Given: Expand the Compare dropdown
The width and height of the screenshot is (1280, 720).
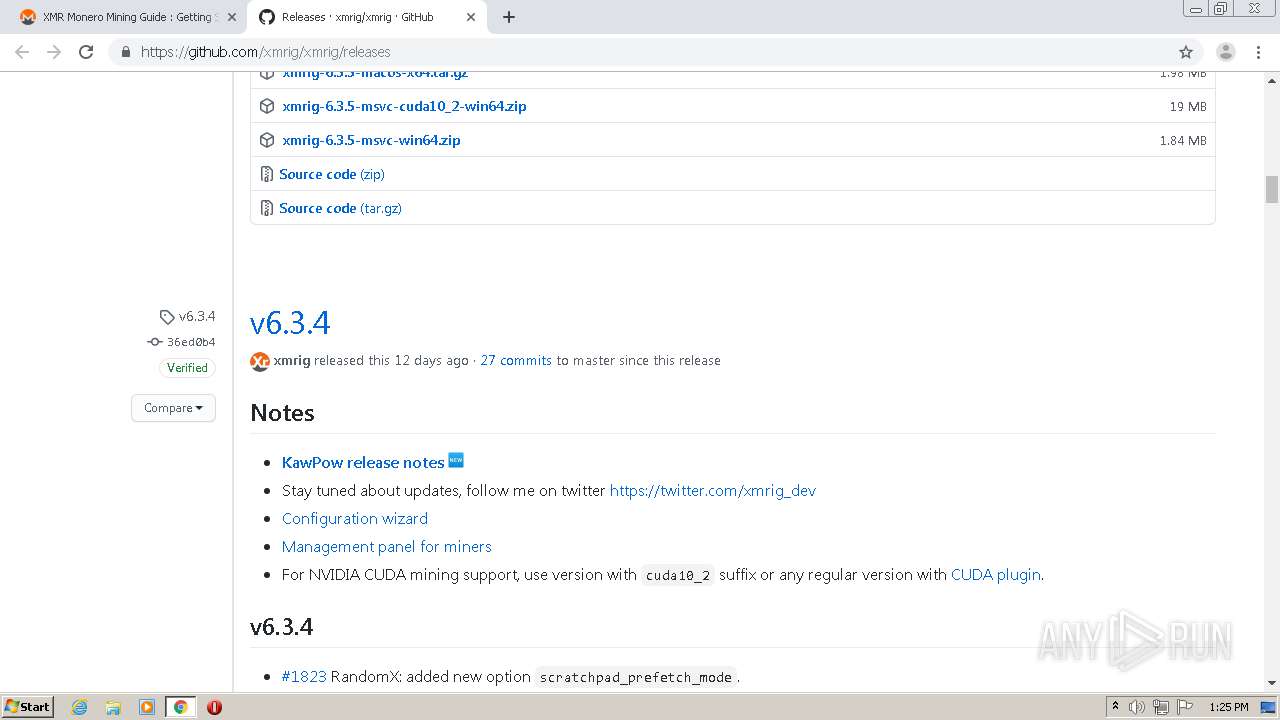Looking at the screenshot, I should pos(173,408).
